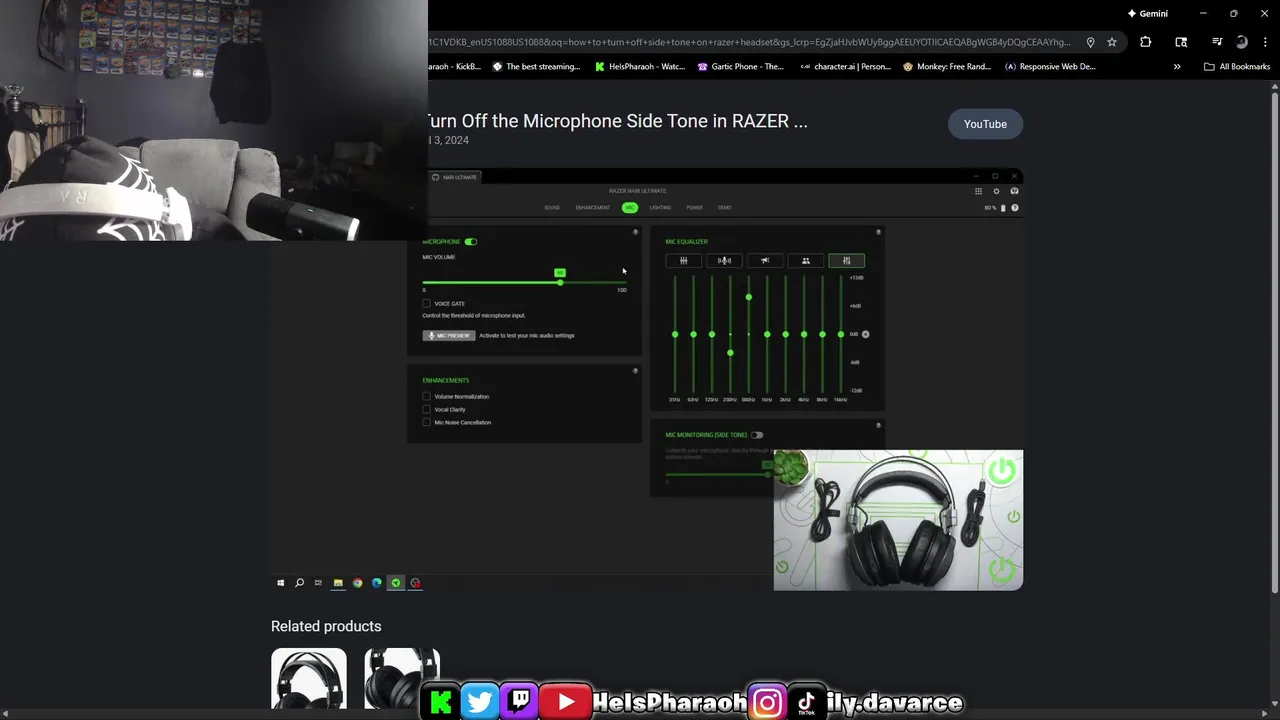Open 'The best streaming...' bookmark
1280x720 pixels.
point(536,67)
